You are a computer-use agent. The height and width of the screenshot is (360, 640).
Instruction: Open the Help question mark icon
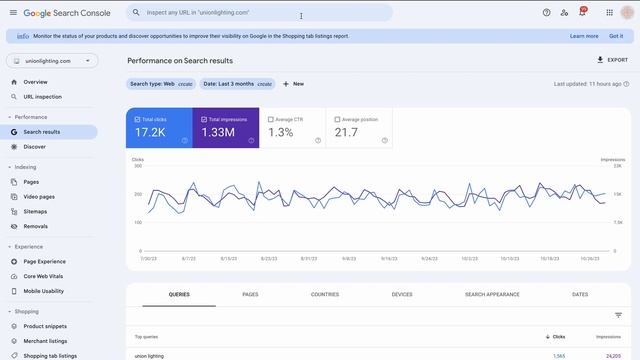pyautogui.click(x=547, y=13)
